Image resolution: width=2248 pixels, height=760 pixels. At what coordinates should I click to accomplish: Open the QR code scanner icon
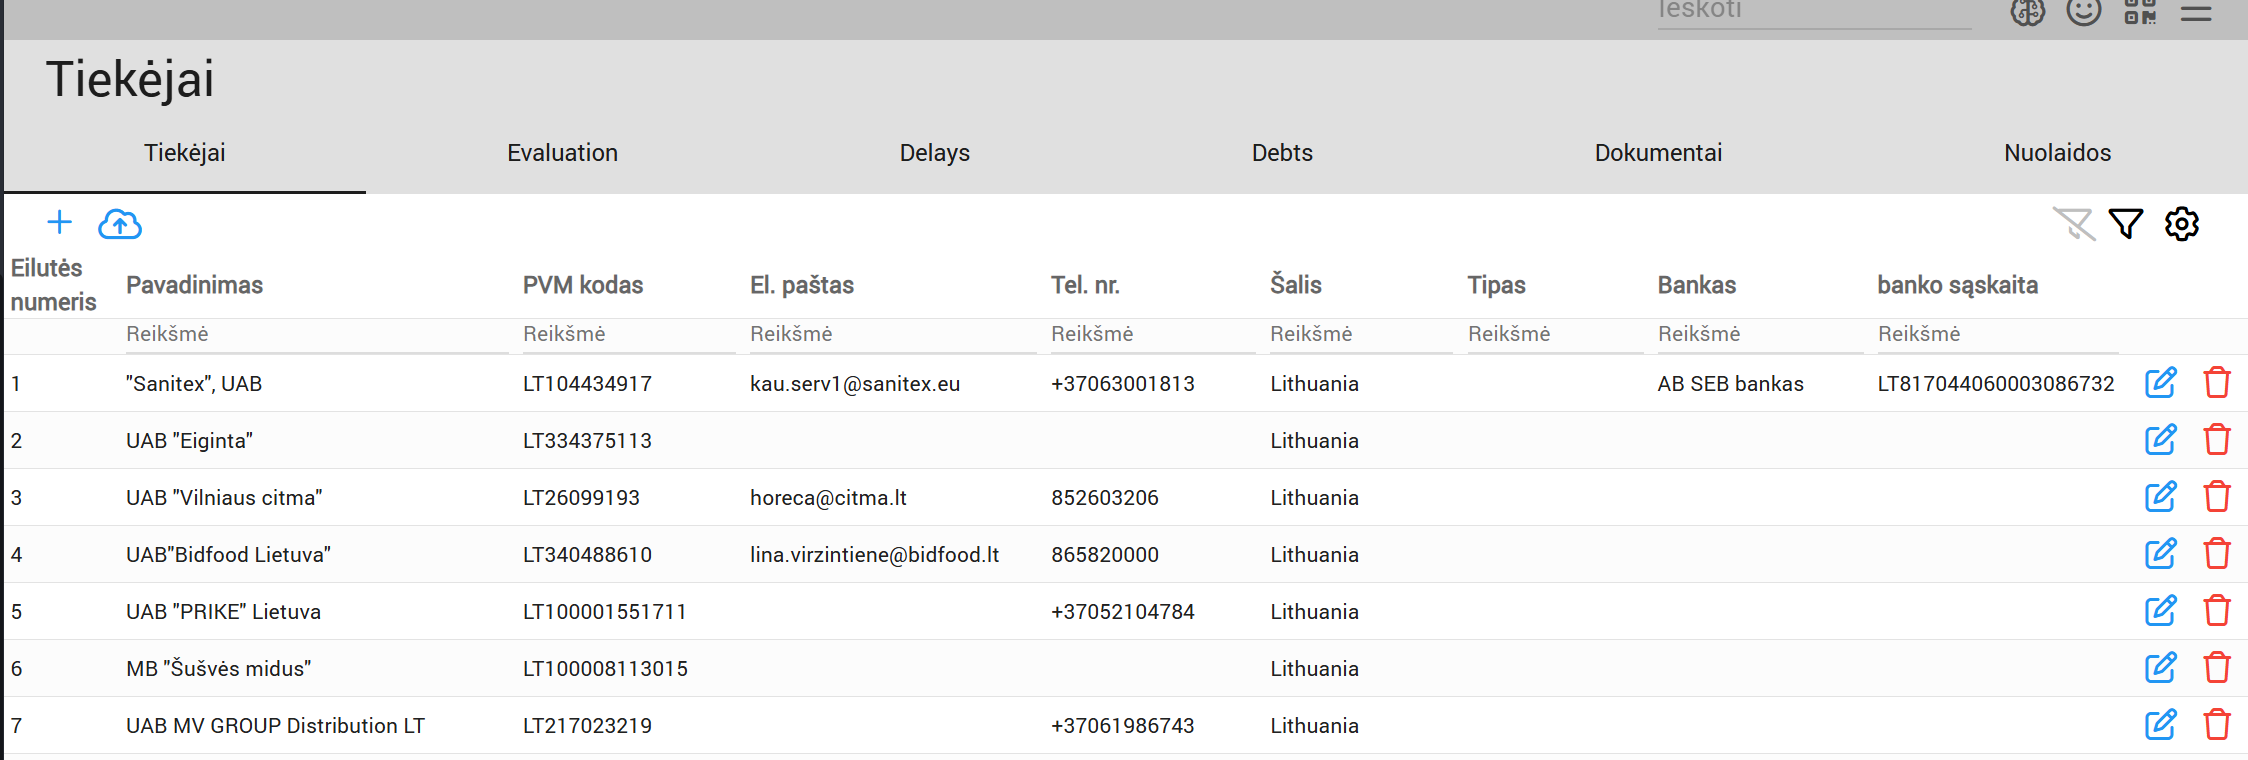[2140, 12]
